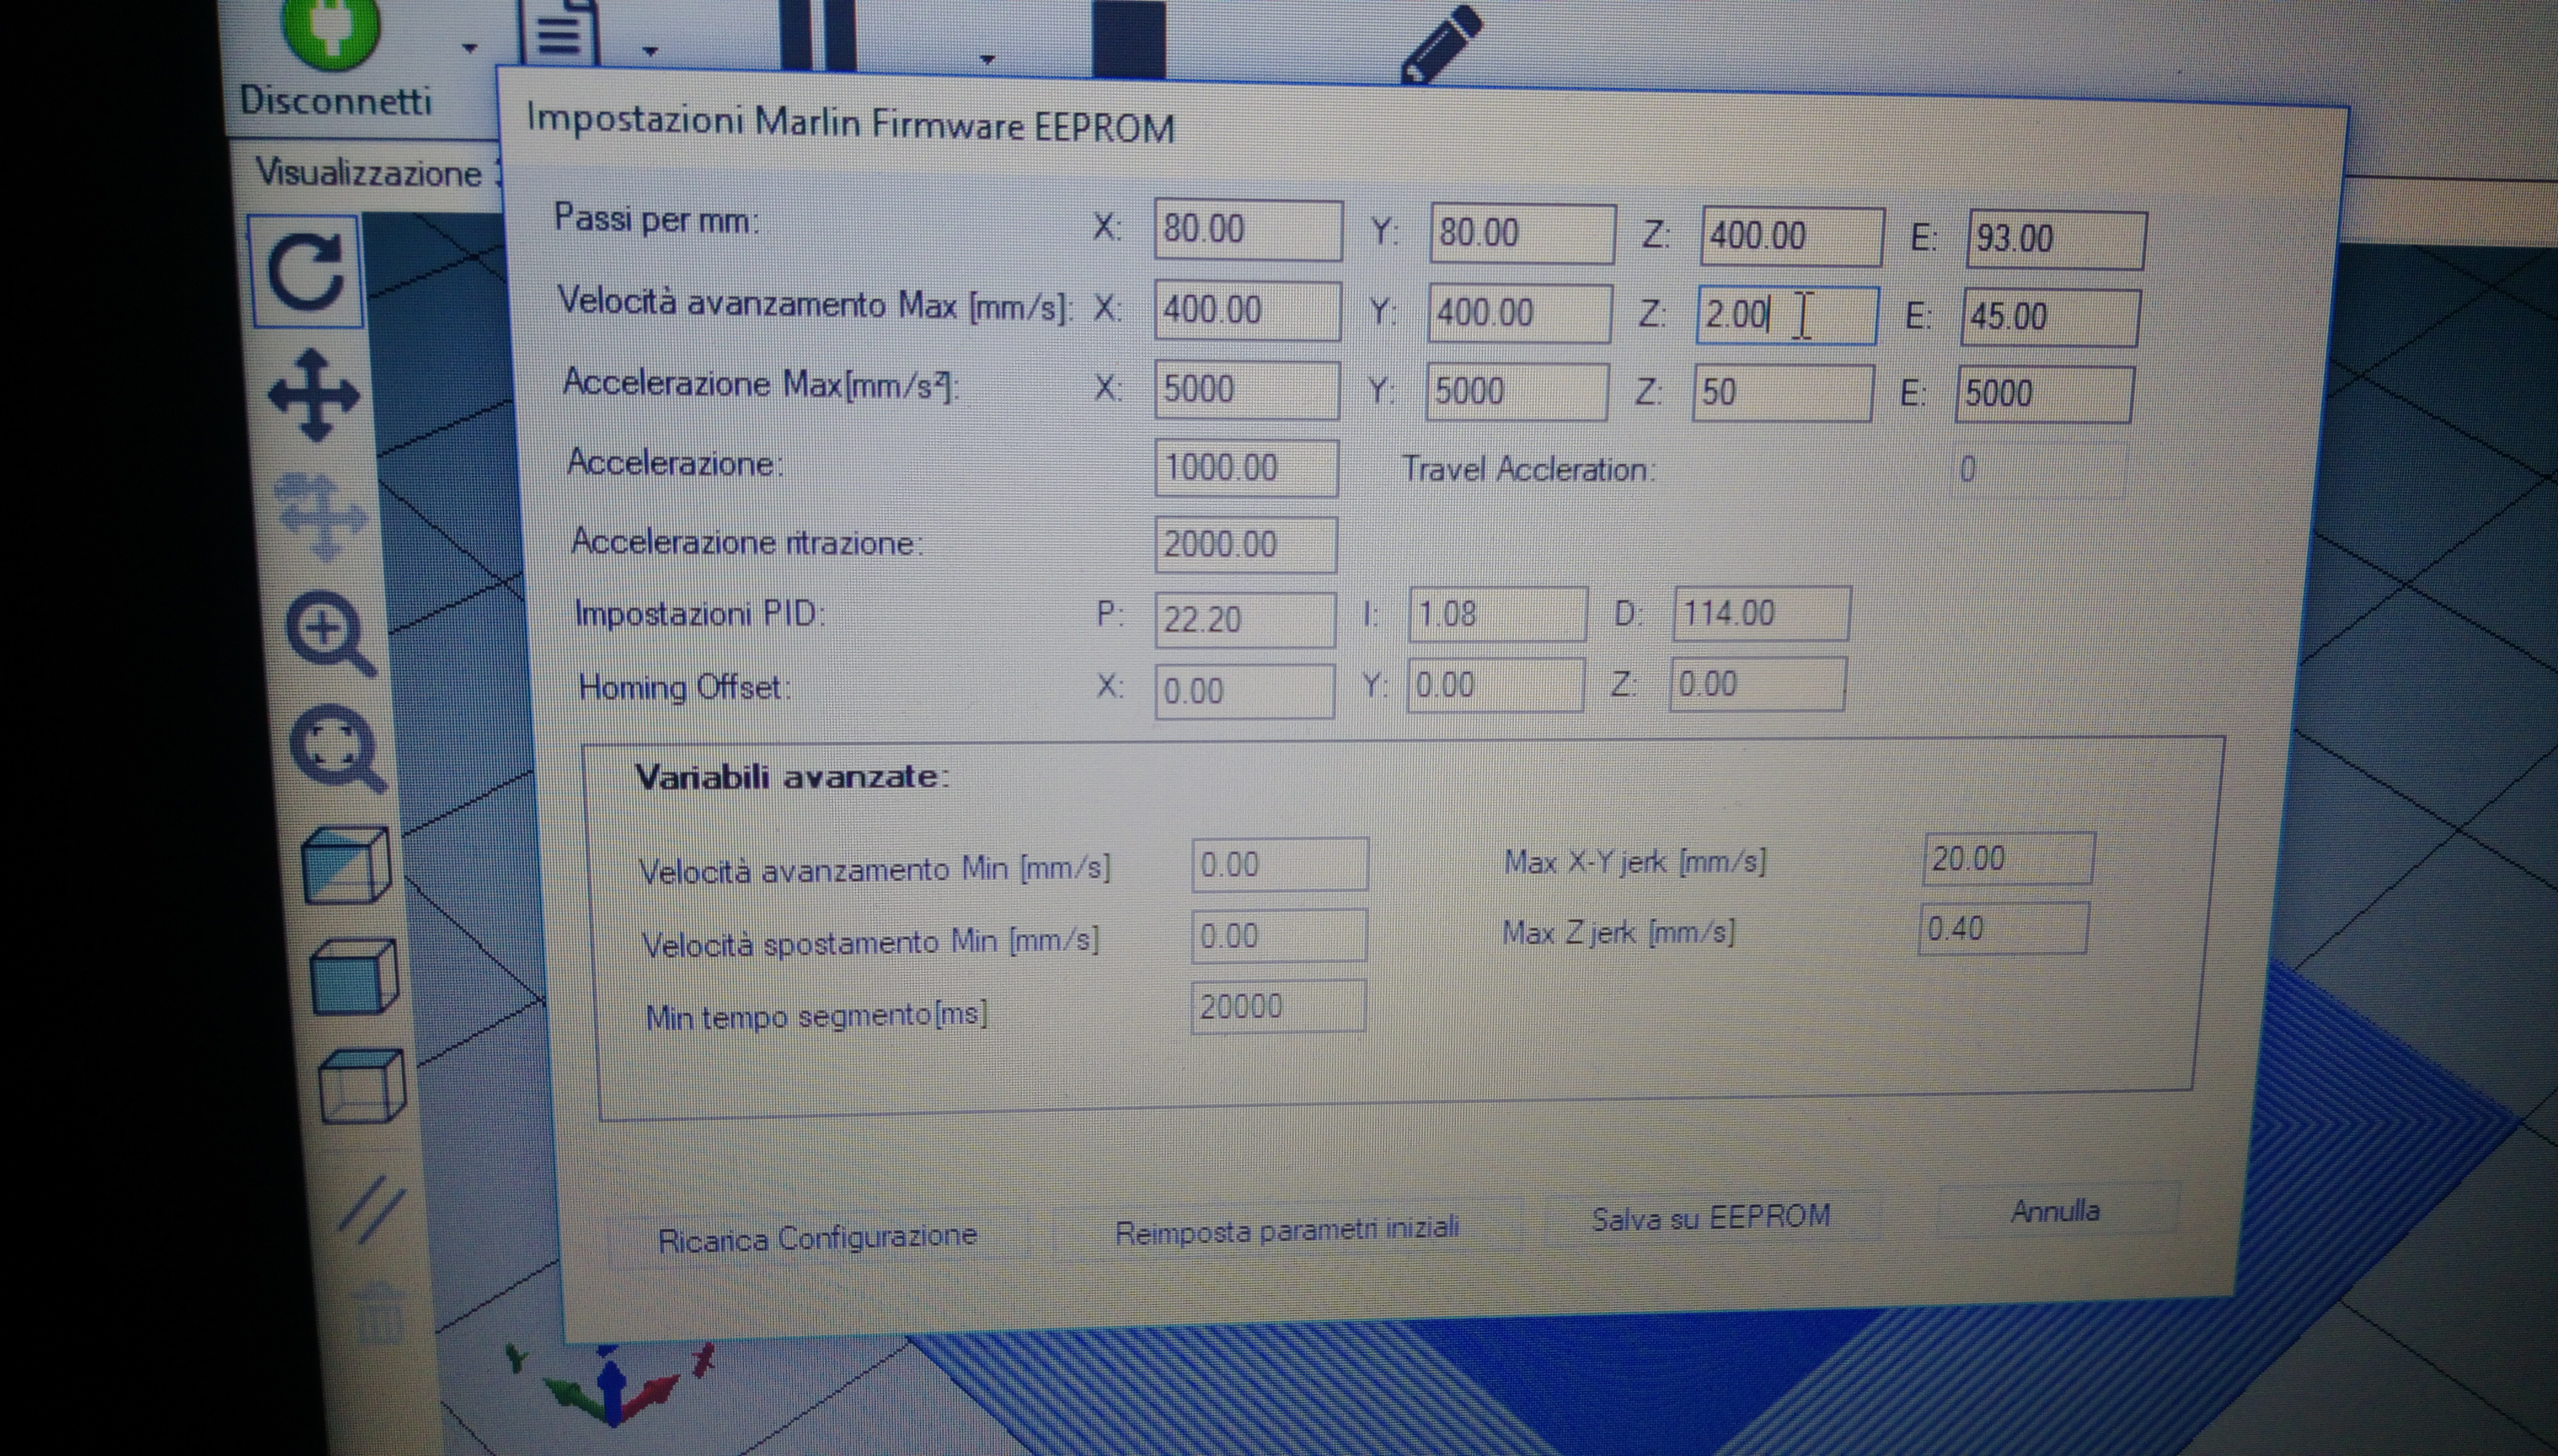Click the Accelerazione ritrazione field 2000.00
The image size is (2558, 1456).
(1246, 545)
